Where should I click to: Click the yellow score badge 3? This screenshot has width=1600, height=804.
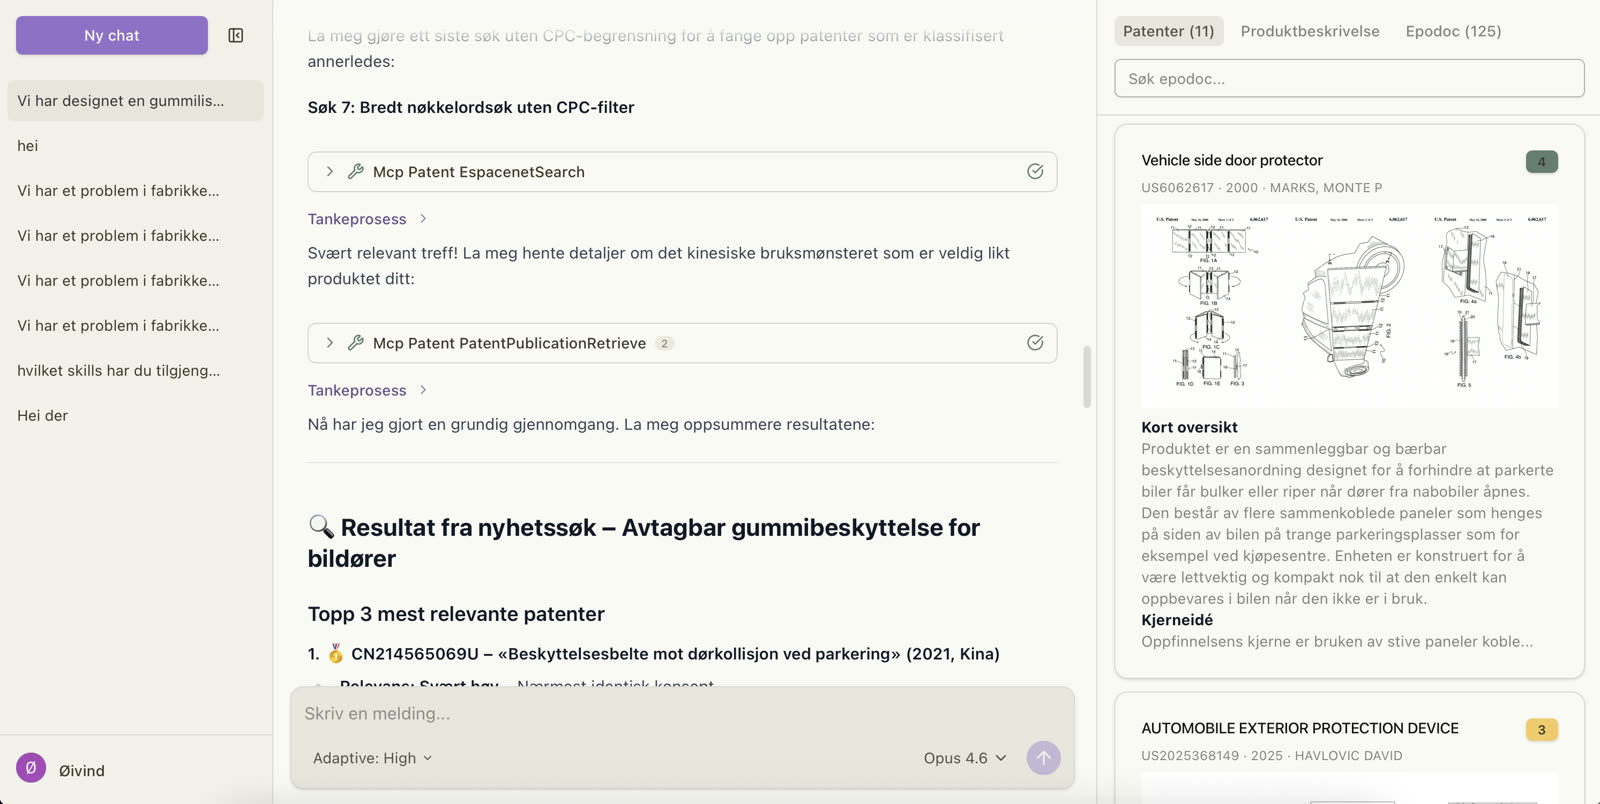coord(1541,730)
